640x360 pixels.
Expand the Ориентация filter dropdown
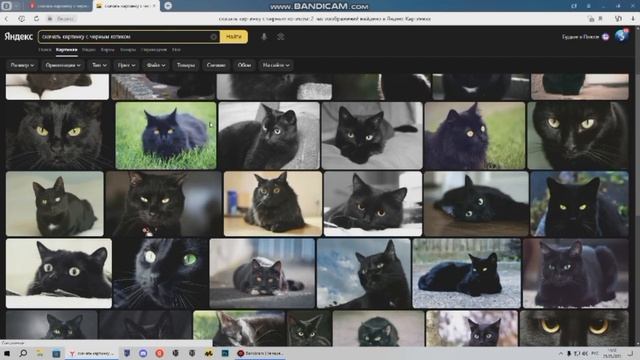pos(63,65)
